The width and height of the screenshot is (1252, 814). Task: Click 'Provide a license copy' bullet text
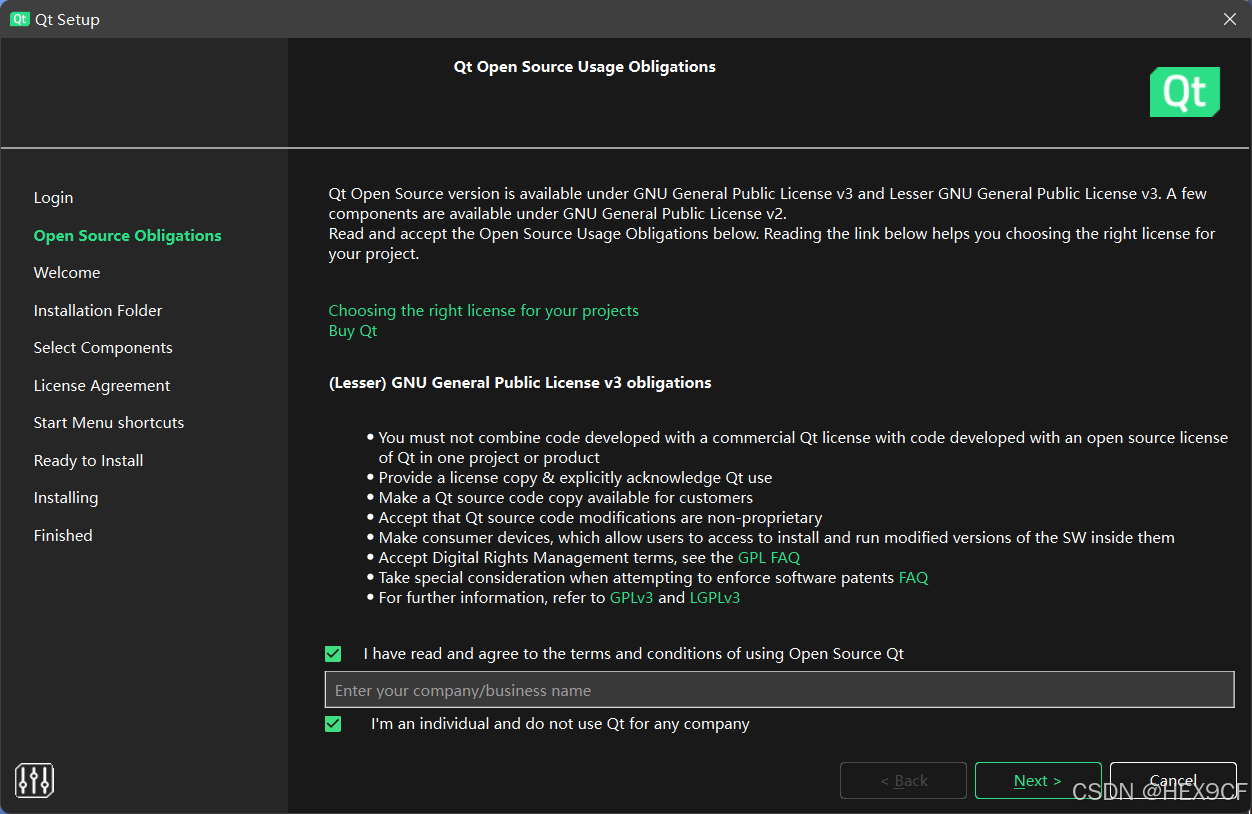click(575, 478)
